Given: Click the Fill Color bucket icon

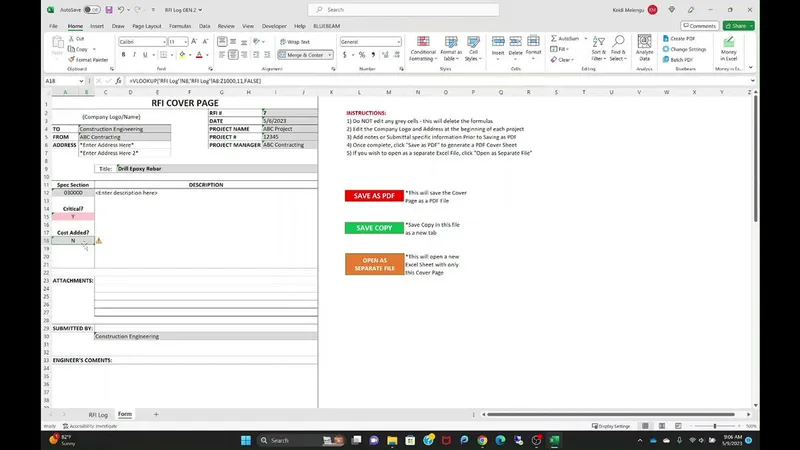Looking at the screenshot, I should 182,55.
